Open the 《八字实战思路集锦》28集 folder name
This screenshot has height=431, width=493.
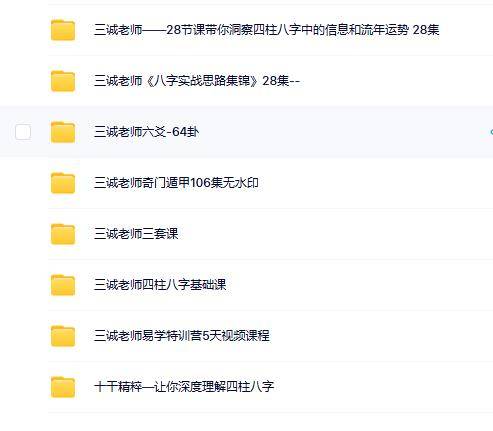[197, 81]
